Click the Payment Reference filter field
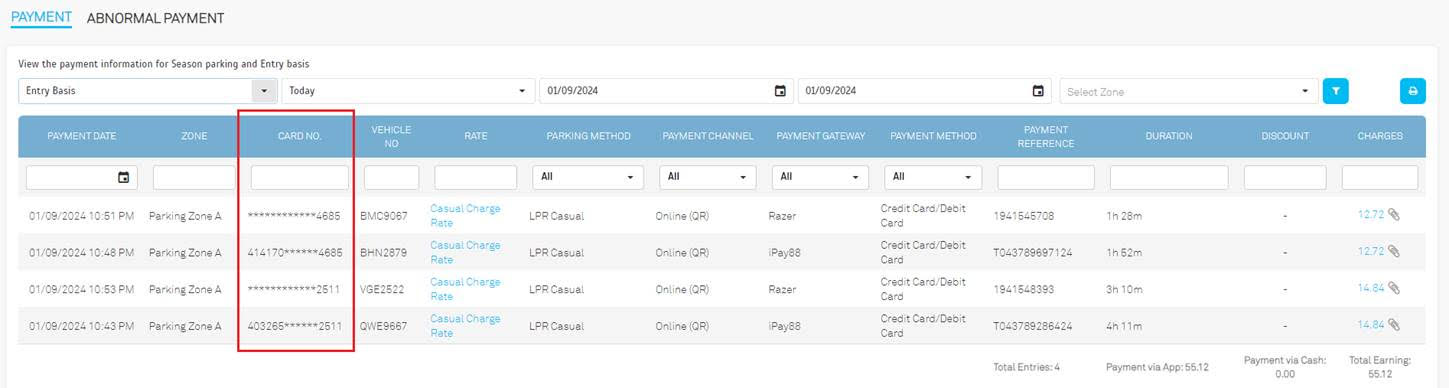 (x=1046, y=177)
